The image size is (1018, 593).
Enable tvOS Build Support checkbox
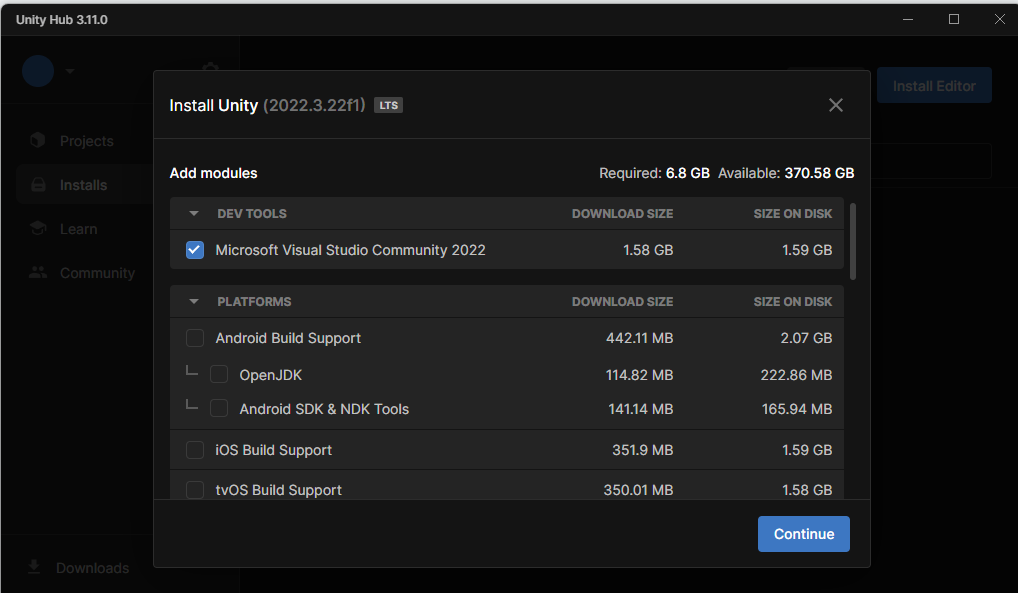(x=195, y=490)
